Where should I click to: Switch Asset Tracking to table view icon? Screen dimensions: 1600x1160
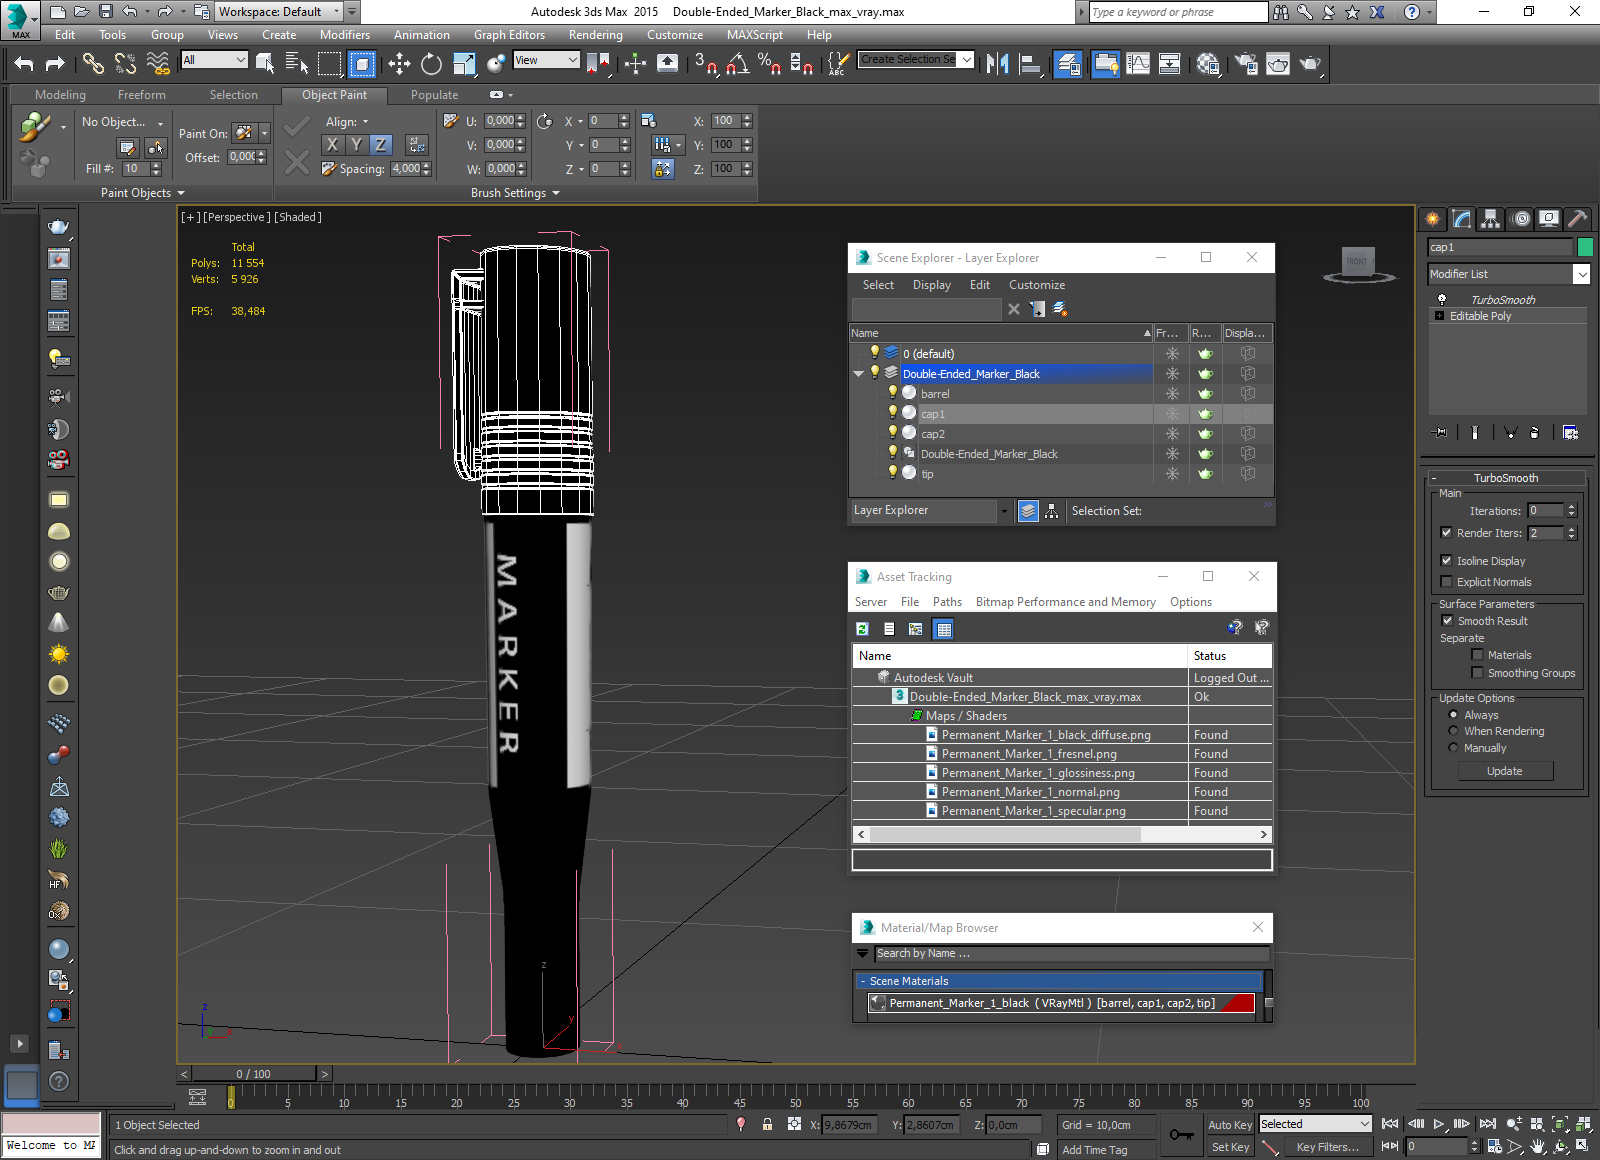(x=943, y=628)
